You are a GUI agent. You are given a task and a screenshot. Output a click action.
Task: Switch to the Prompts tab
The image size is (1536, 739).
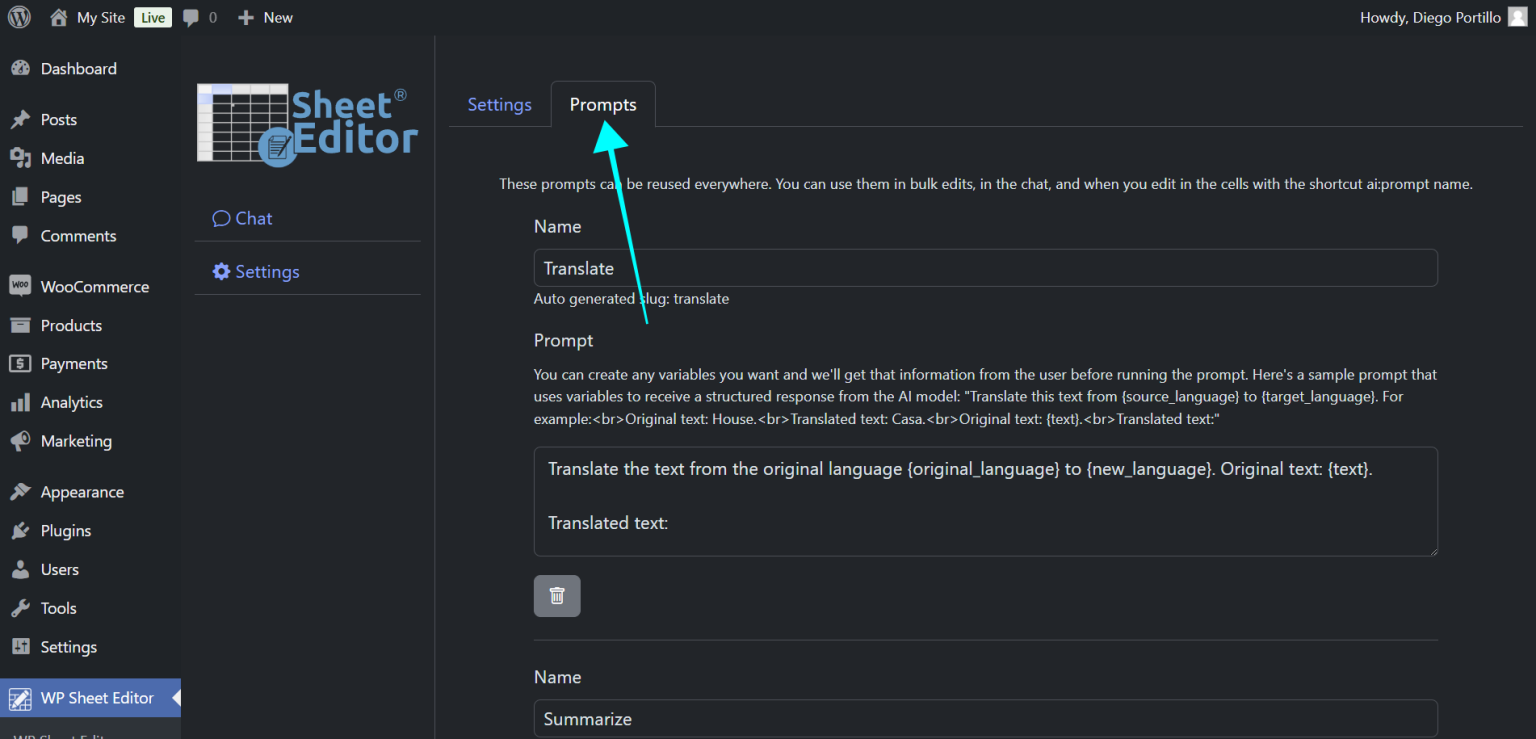pyautogui.click(x=602, y=104)
